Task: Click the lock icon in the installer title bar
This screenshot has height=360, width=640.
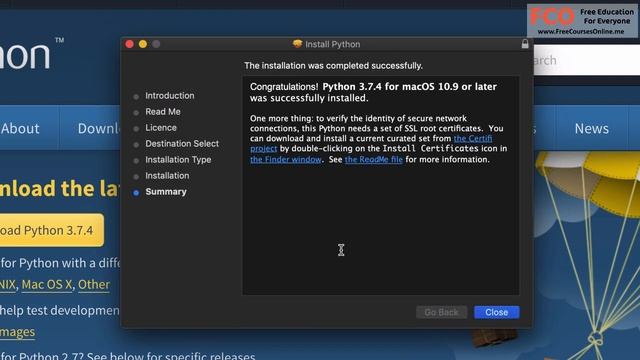Action: point(525,44)
